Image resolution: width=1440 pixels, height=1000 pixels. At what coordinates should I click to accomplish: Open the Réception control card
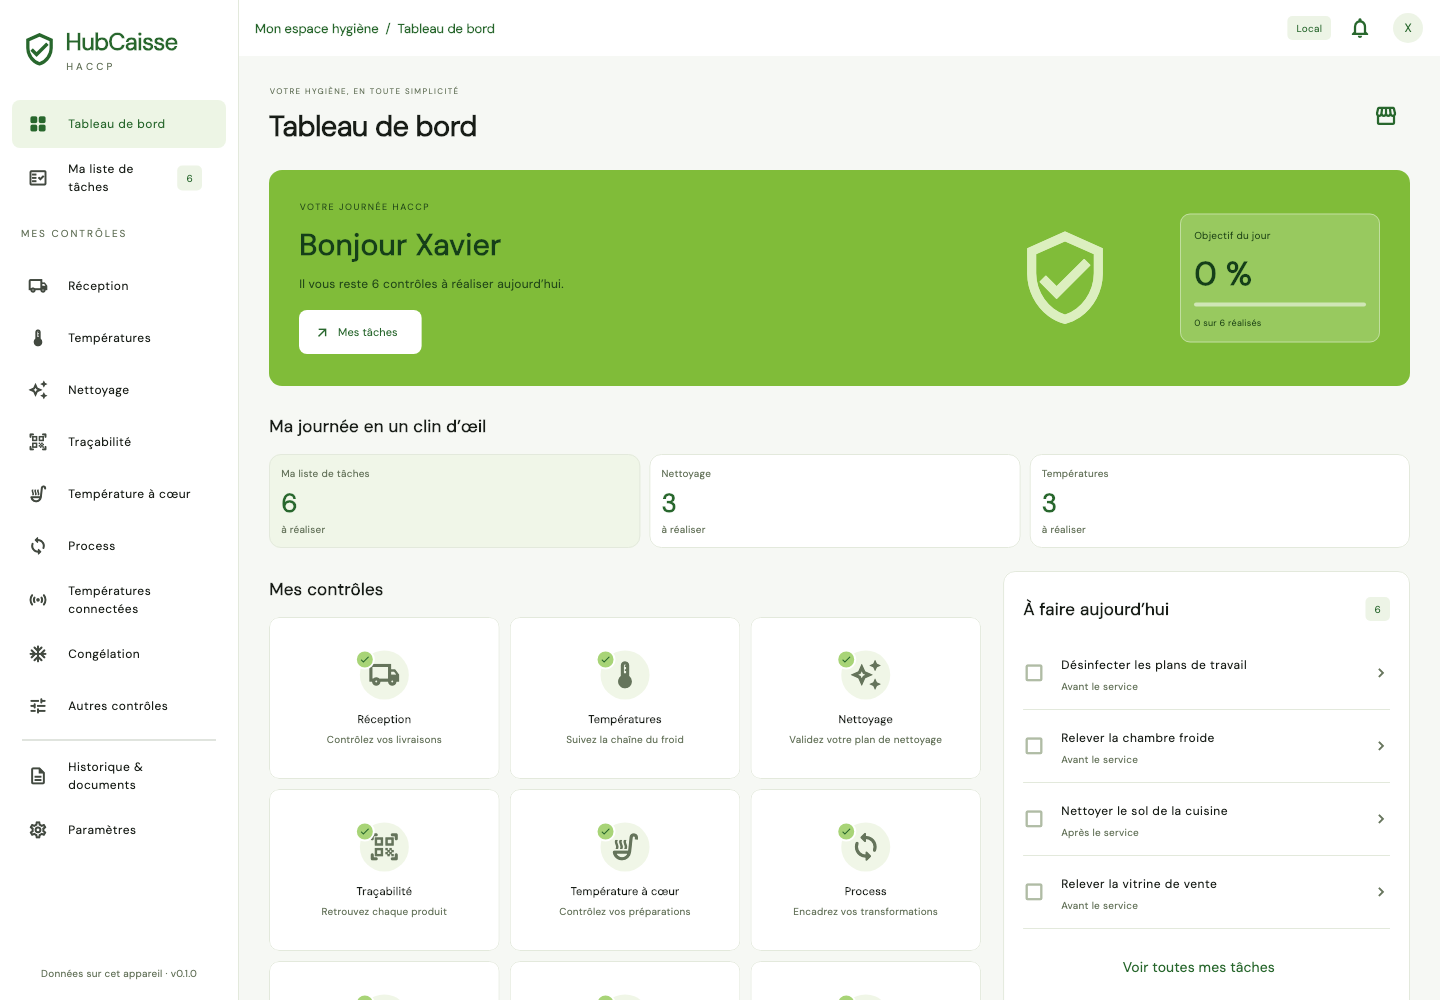pyautogui.click(x=384, y=698)
